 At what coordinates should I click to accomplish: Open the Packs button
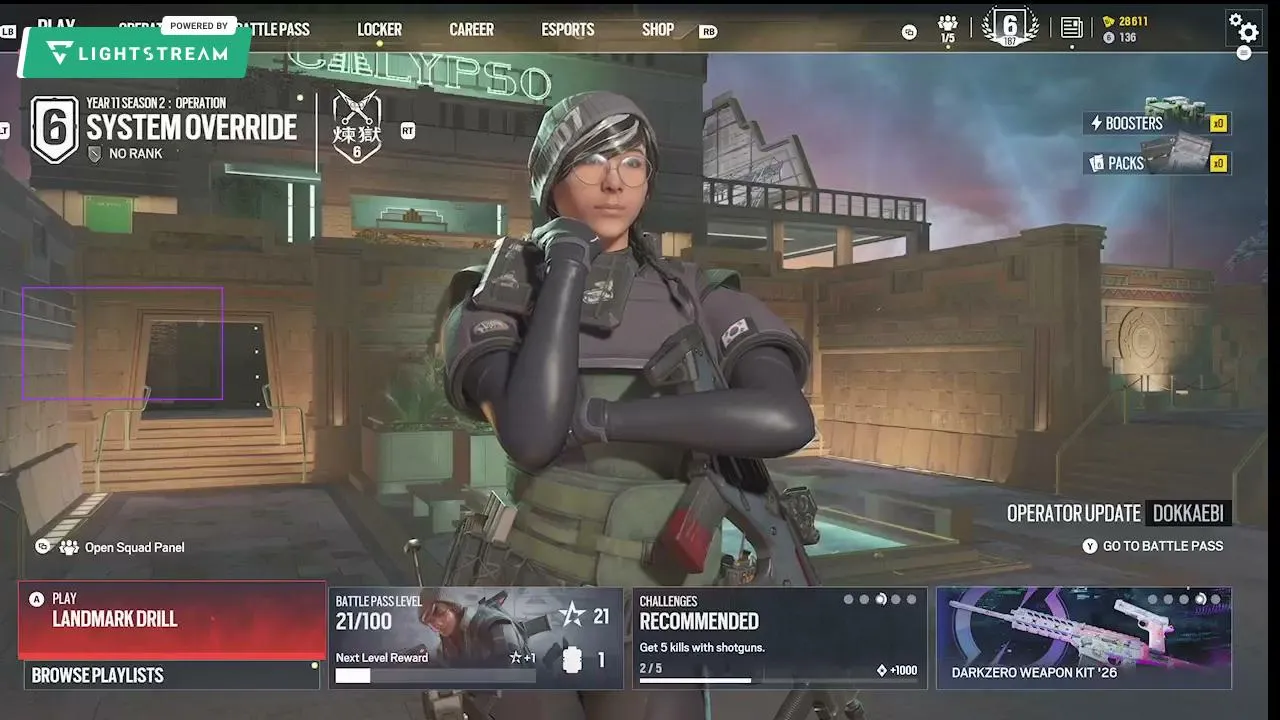click(1157, 163)
